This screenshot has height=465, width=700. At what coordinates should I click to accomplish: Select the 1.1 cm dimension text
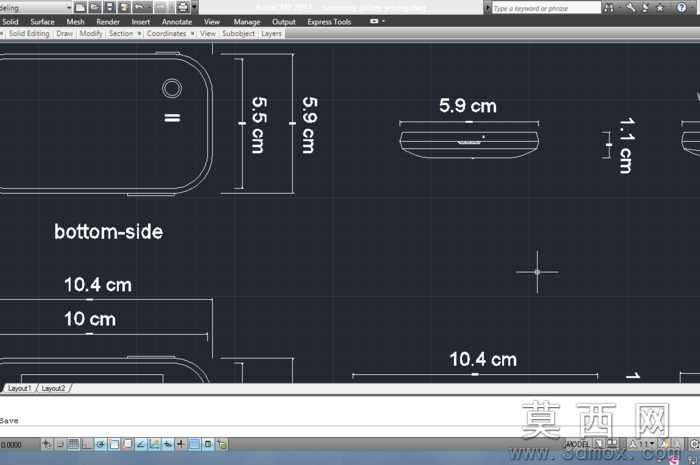tap(626, 145)
